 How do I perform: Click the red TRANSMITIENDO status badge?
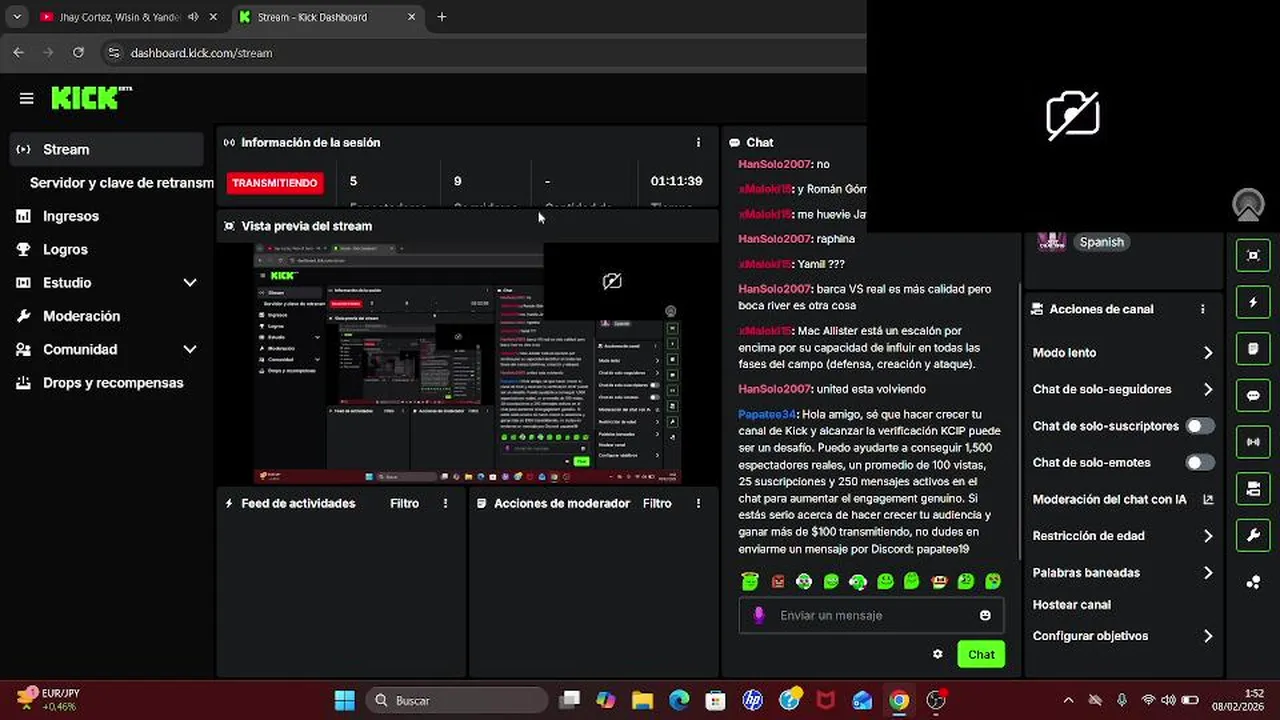(x=275, y=183)
